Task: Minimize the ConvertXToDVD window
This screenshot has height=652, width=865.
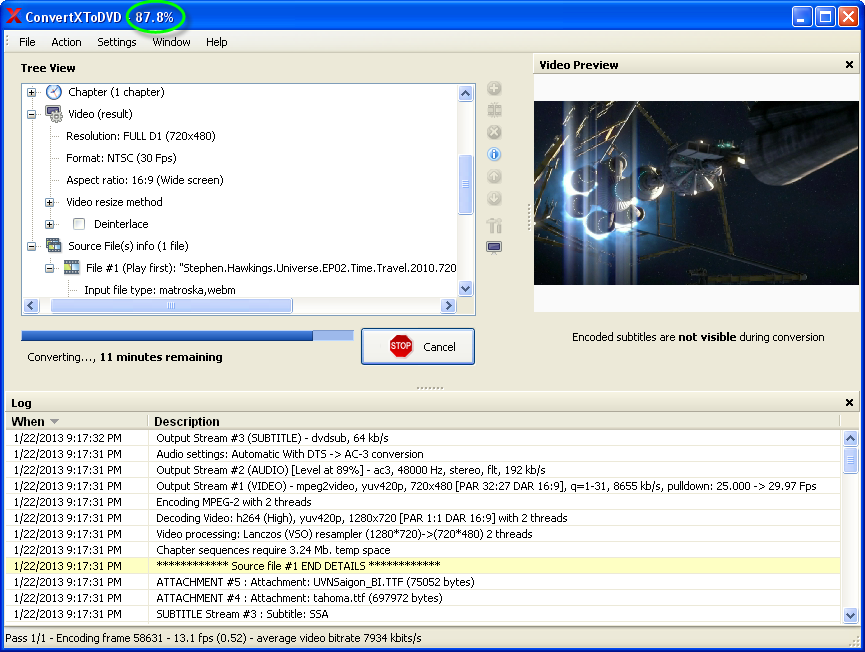Action: click(802, 17)
